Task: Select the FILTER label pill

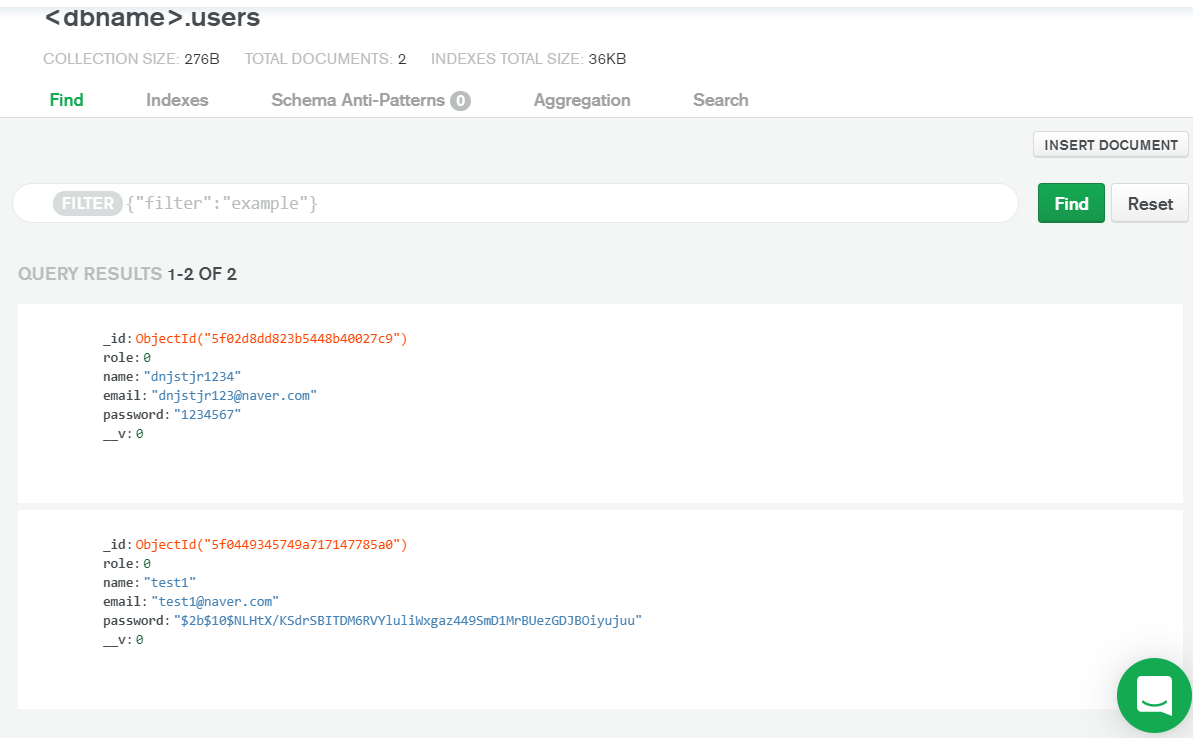Action: [88, 203]
